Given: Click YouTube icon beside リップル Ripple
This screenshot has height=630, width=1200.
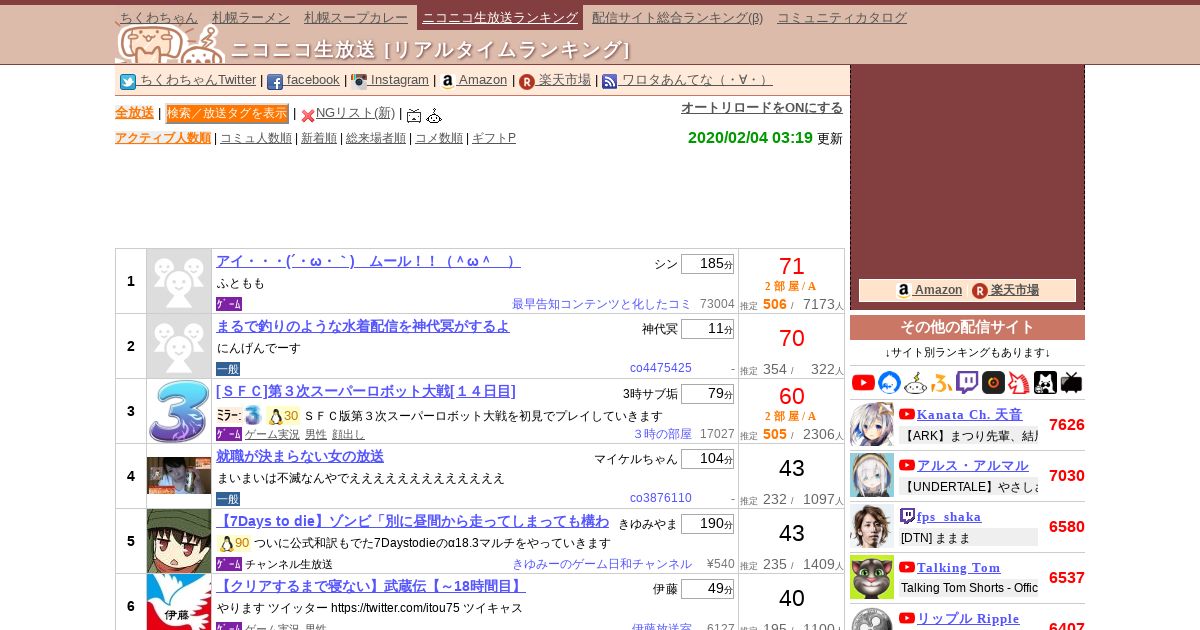Looking at the screenshot, I should (907, 618).
